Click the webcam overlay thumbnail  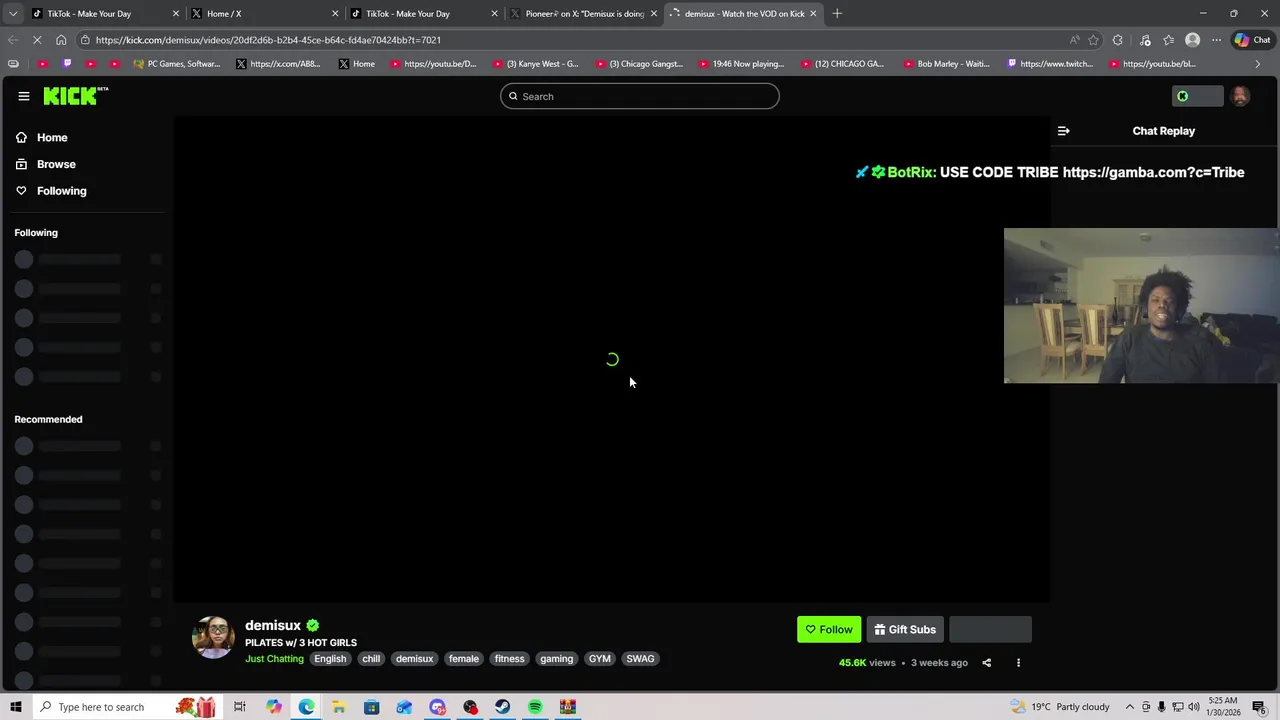1141,306
